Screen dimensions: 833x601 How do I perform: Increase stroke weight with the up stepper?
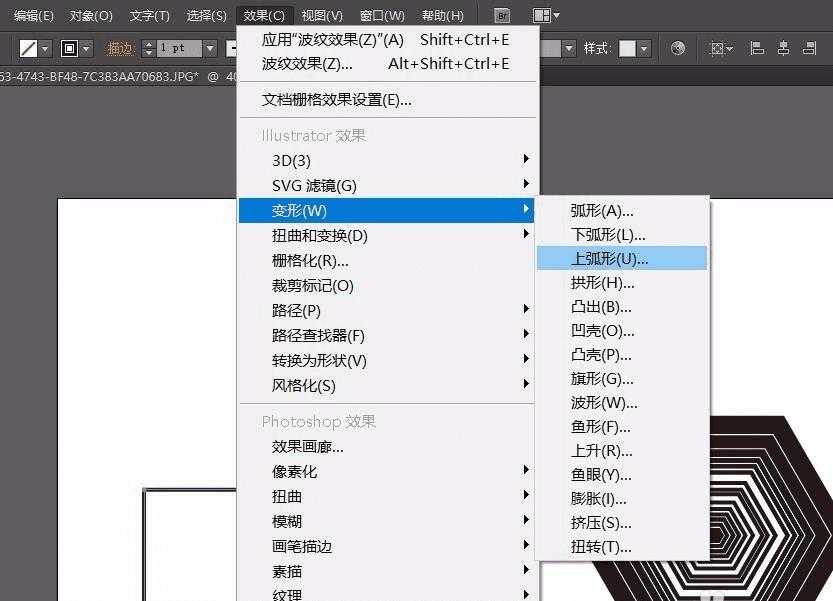(x=149, y=42)
